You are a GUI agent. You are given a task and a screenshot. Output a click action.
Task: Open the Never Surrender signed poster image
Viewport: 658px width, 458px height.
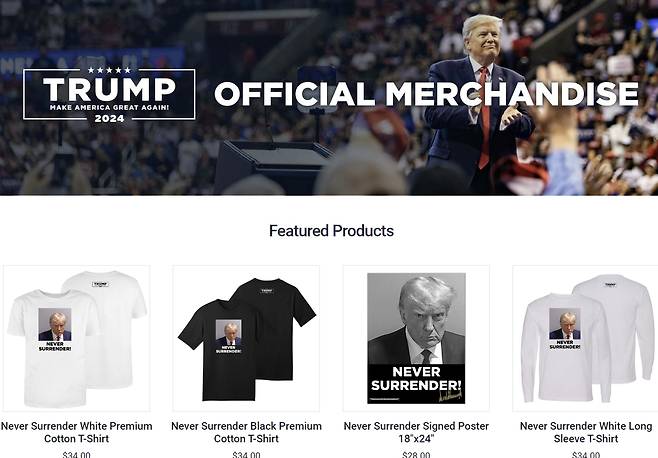pos(416,338)
